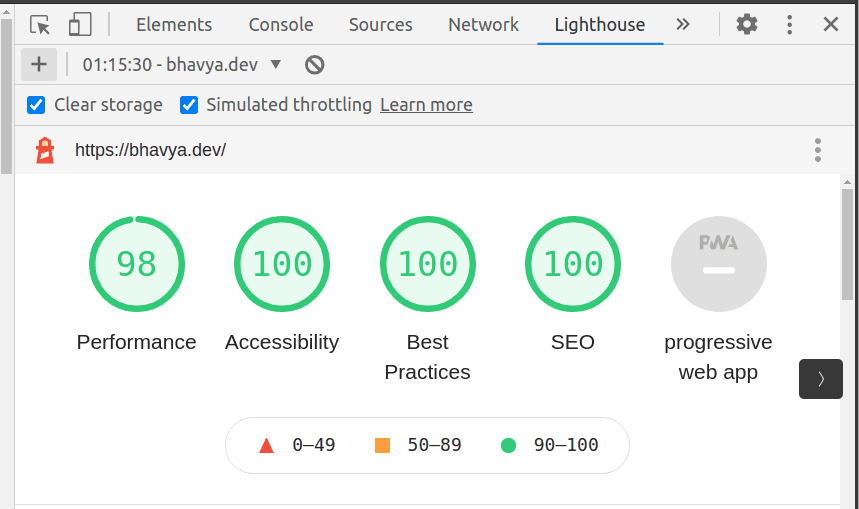Open the Console tab
Image resolution: width=859 pixels, height=509 pixels.
coord(281,25)
